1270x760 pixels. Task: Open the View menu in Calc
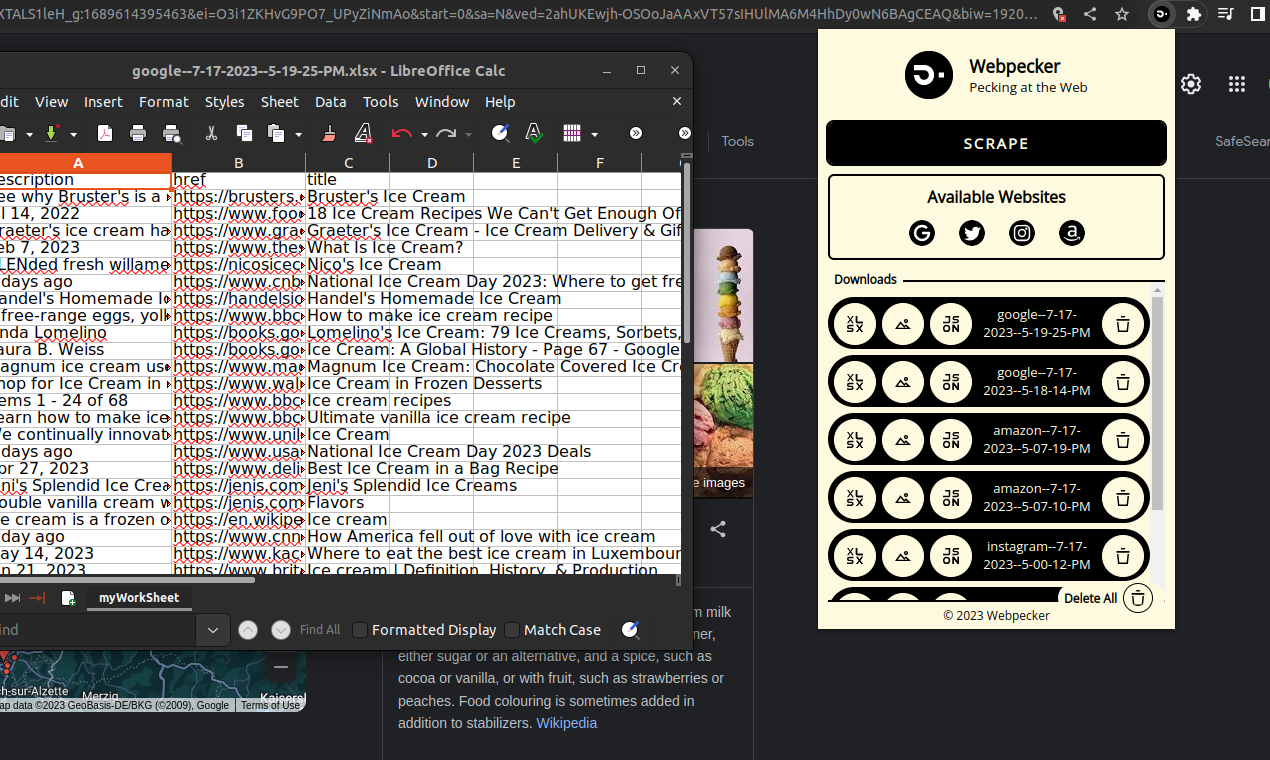[51, 102]
